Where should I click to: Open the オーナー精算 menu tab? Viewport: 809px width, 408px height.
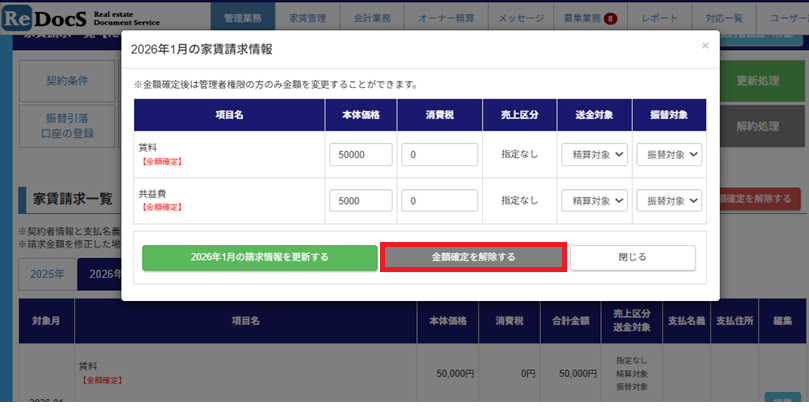[446, 18]
